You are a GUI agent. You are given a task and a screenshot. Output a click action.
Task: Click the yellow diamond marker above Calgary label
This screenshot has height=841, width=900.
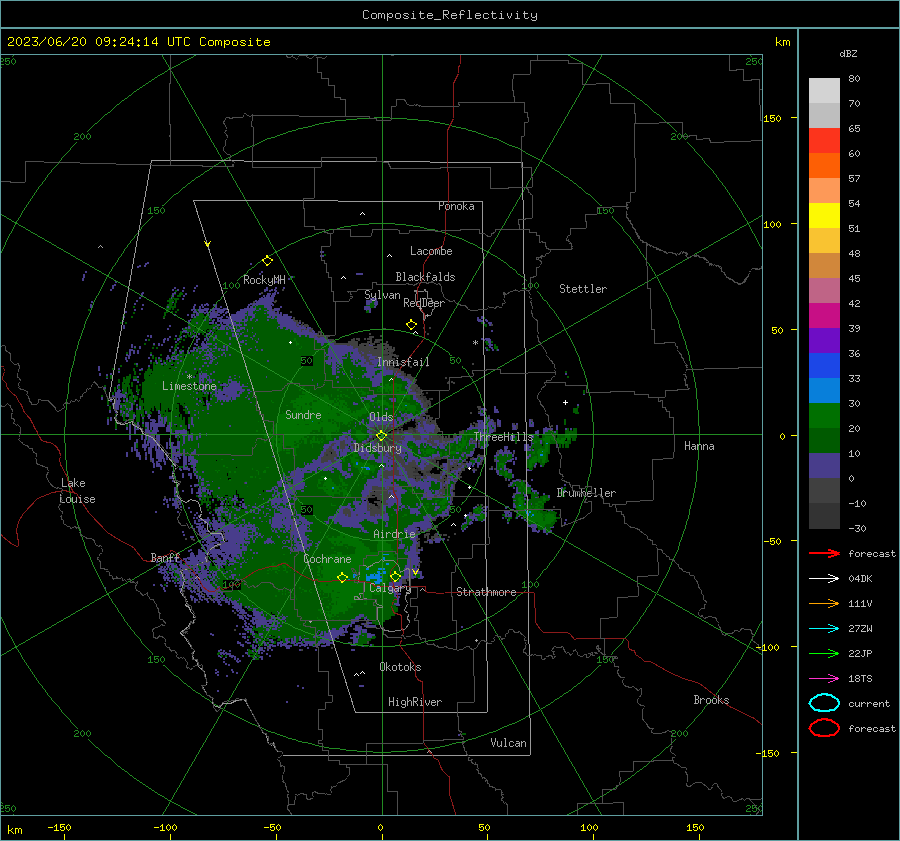tap(395, 576)
